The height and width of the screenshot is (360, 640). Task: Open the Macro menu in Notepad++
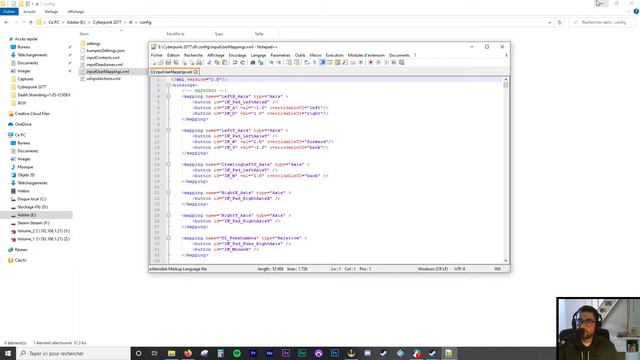pyautogui.click(x=316, y=55)
